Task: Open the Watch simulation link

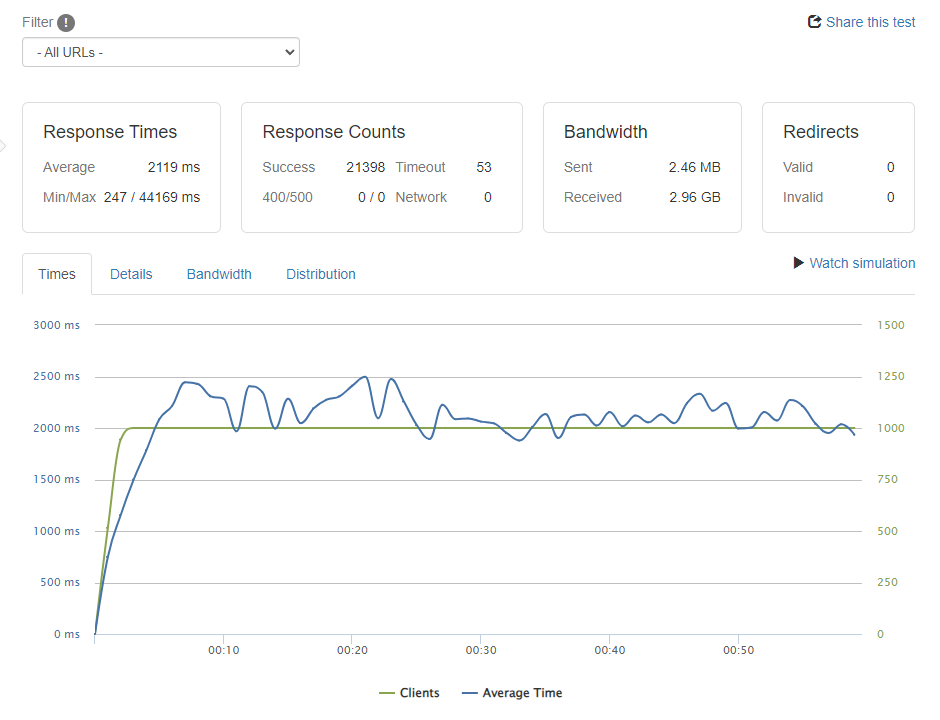Action: tap(861, 263)
